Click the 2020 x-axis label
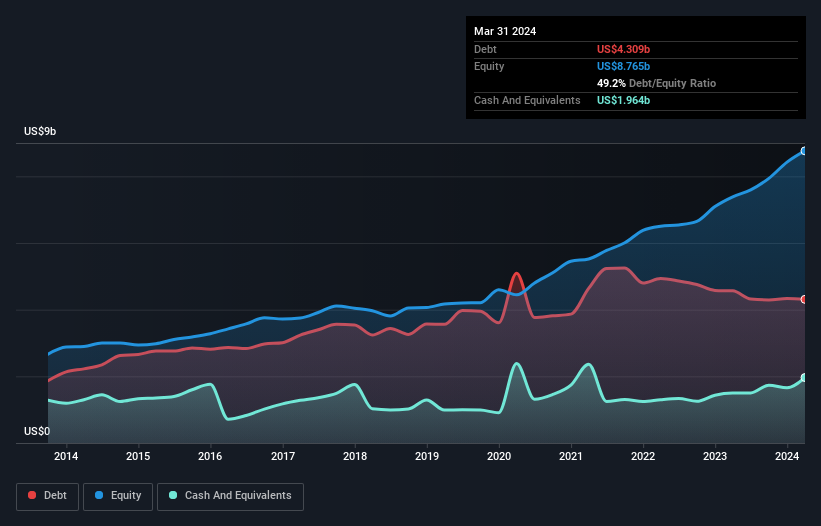 [x=499, y=456]
